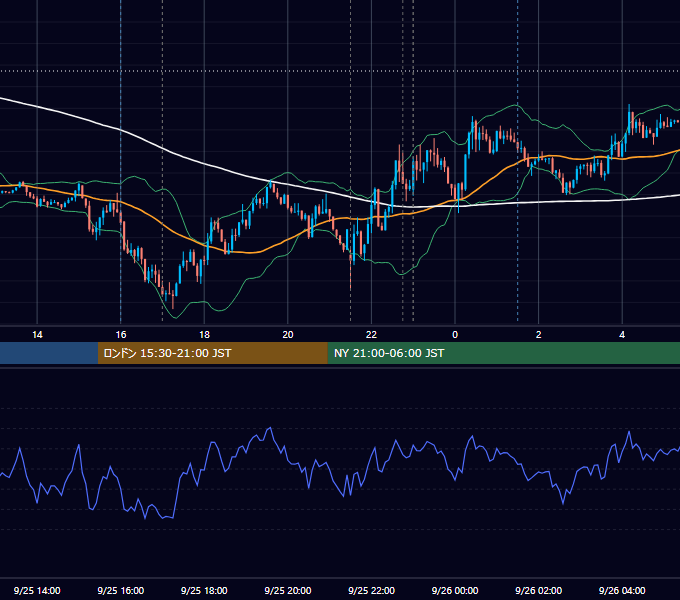Click the 9/25 14:00 date label
Viewport: 680px width, 600px height.
click(37, 590)
